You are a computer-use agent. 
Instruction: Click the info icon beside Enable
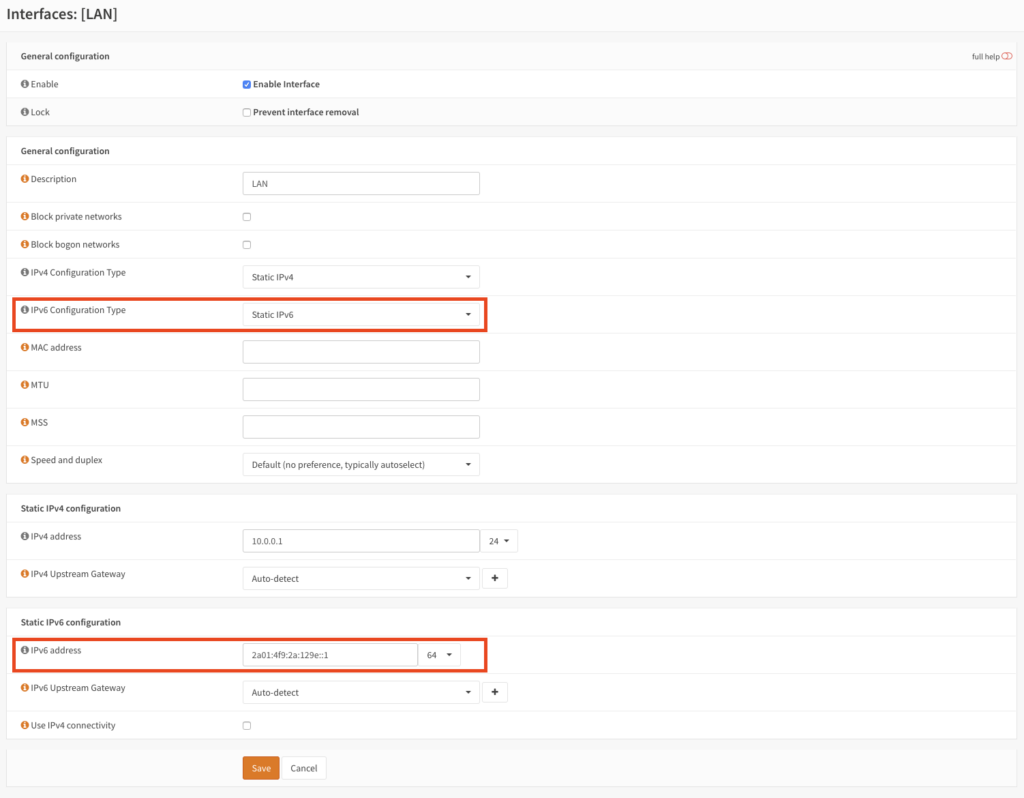click(x=25, y=84)
